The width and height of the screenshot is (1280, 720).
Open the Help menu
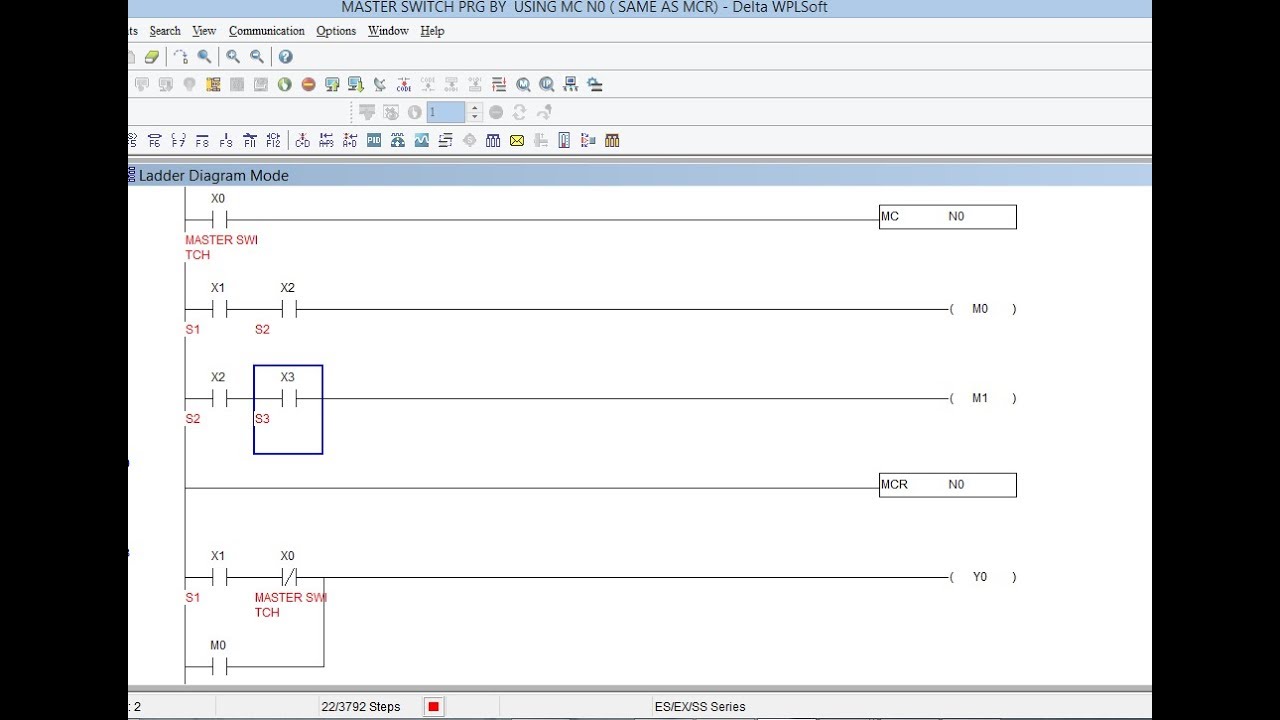(x=432, y=31)
